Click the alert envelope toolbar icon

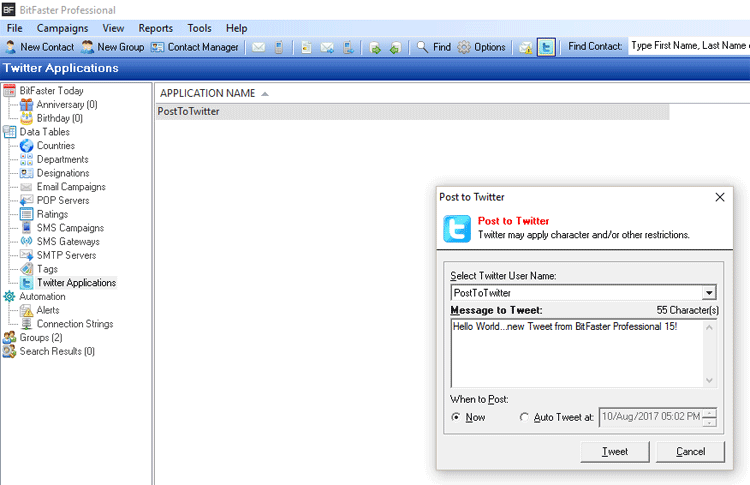[x=525, y=47]
